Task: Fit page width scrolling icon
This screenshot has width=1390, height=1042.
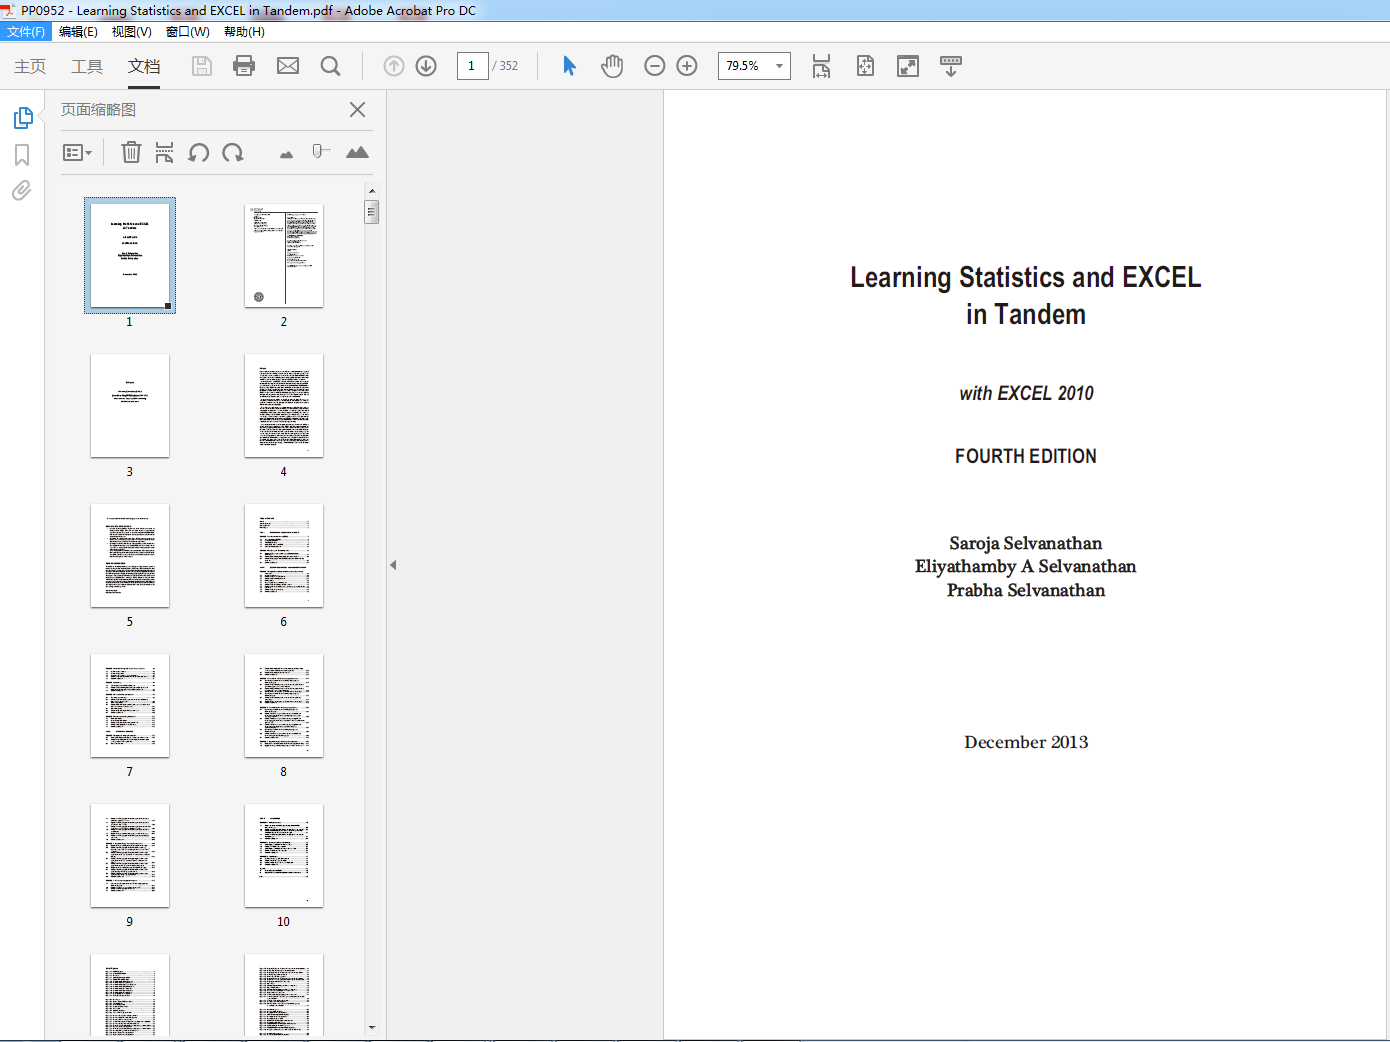Action: tap(821, 66)
